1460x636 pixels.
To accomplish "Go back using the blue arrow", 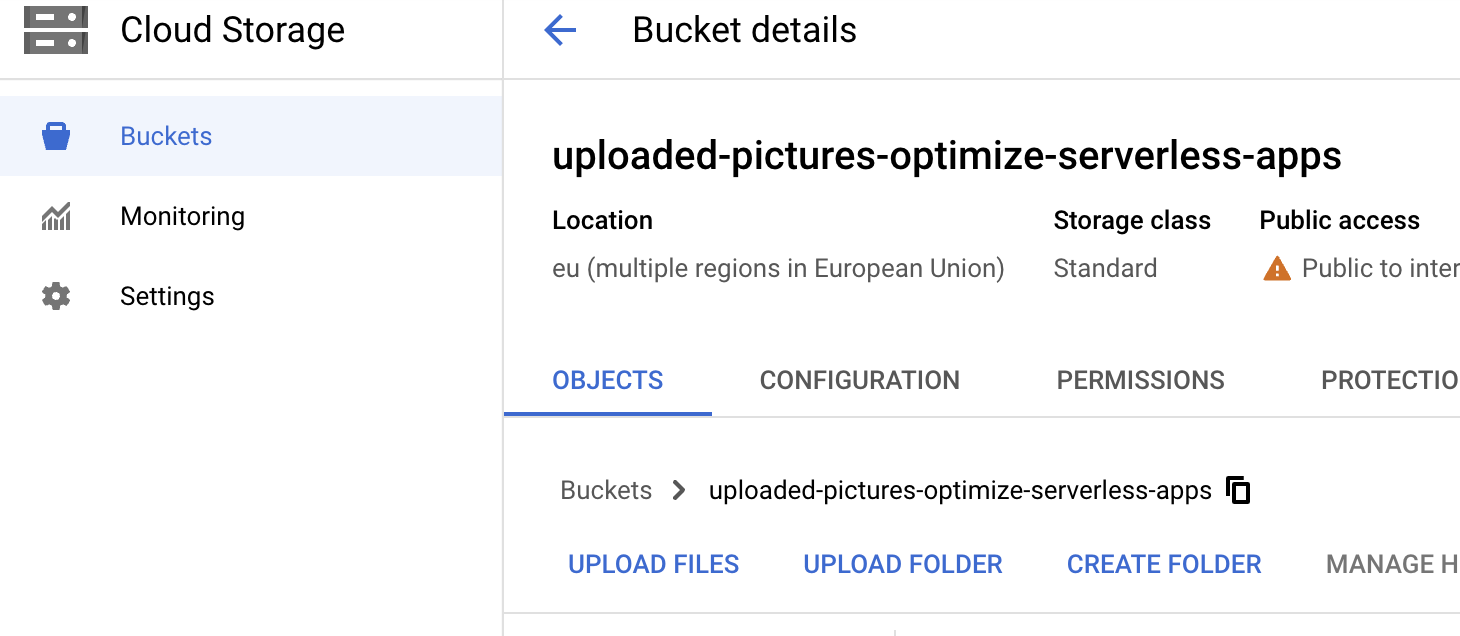I will pos(560,31).
